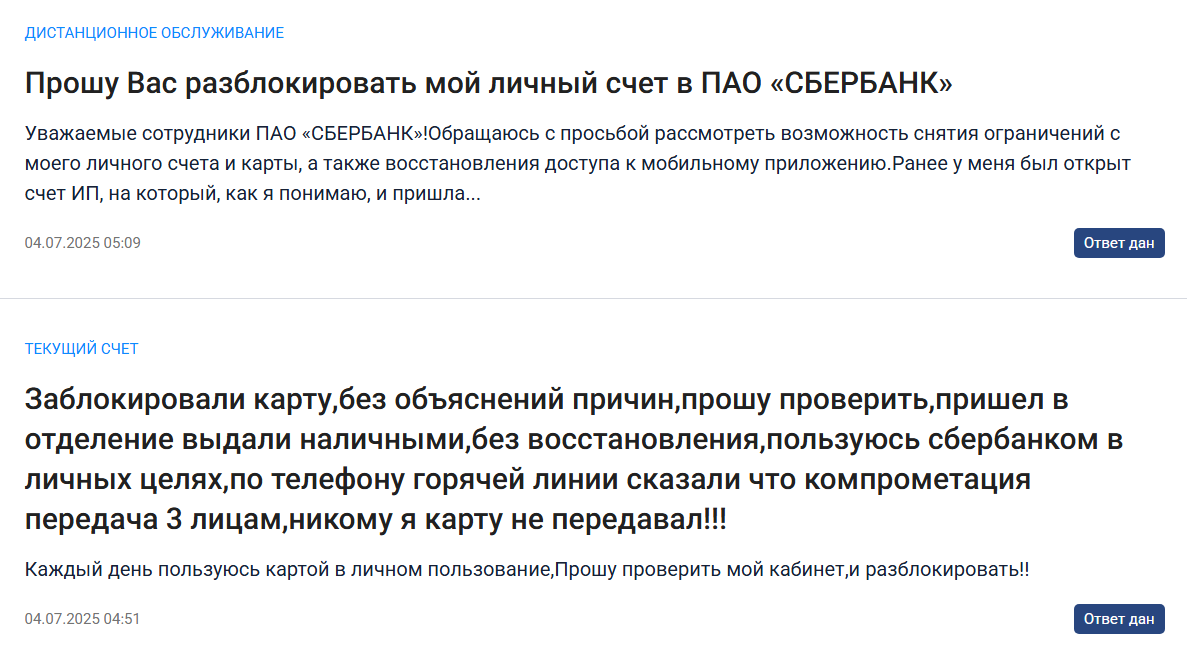Click the 04.07.2025 04:51 timestamp
The width and height of the screenshot is (1187, 657).
(x=83, y=619)
